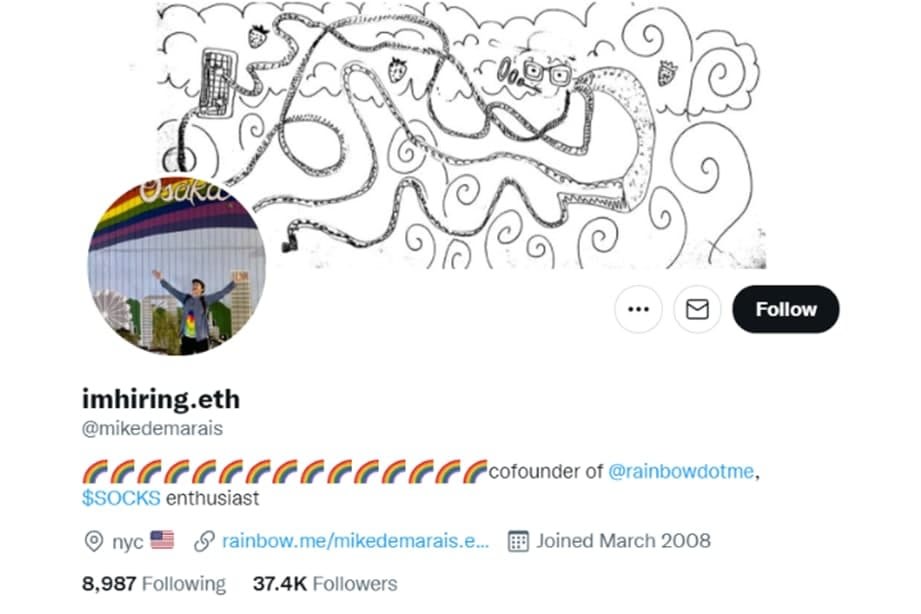Open the rainbow.me/mikedemarais profile link
This screenshot has height=614, width=921.
(355, 541)
